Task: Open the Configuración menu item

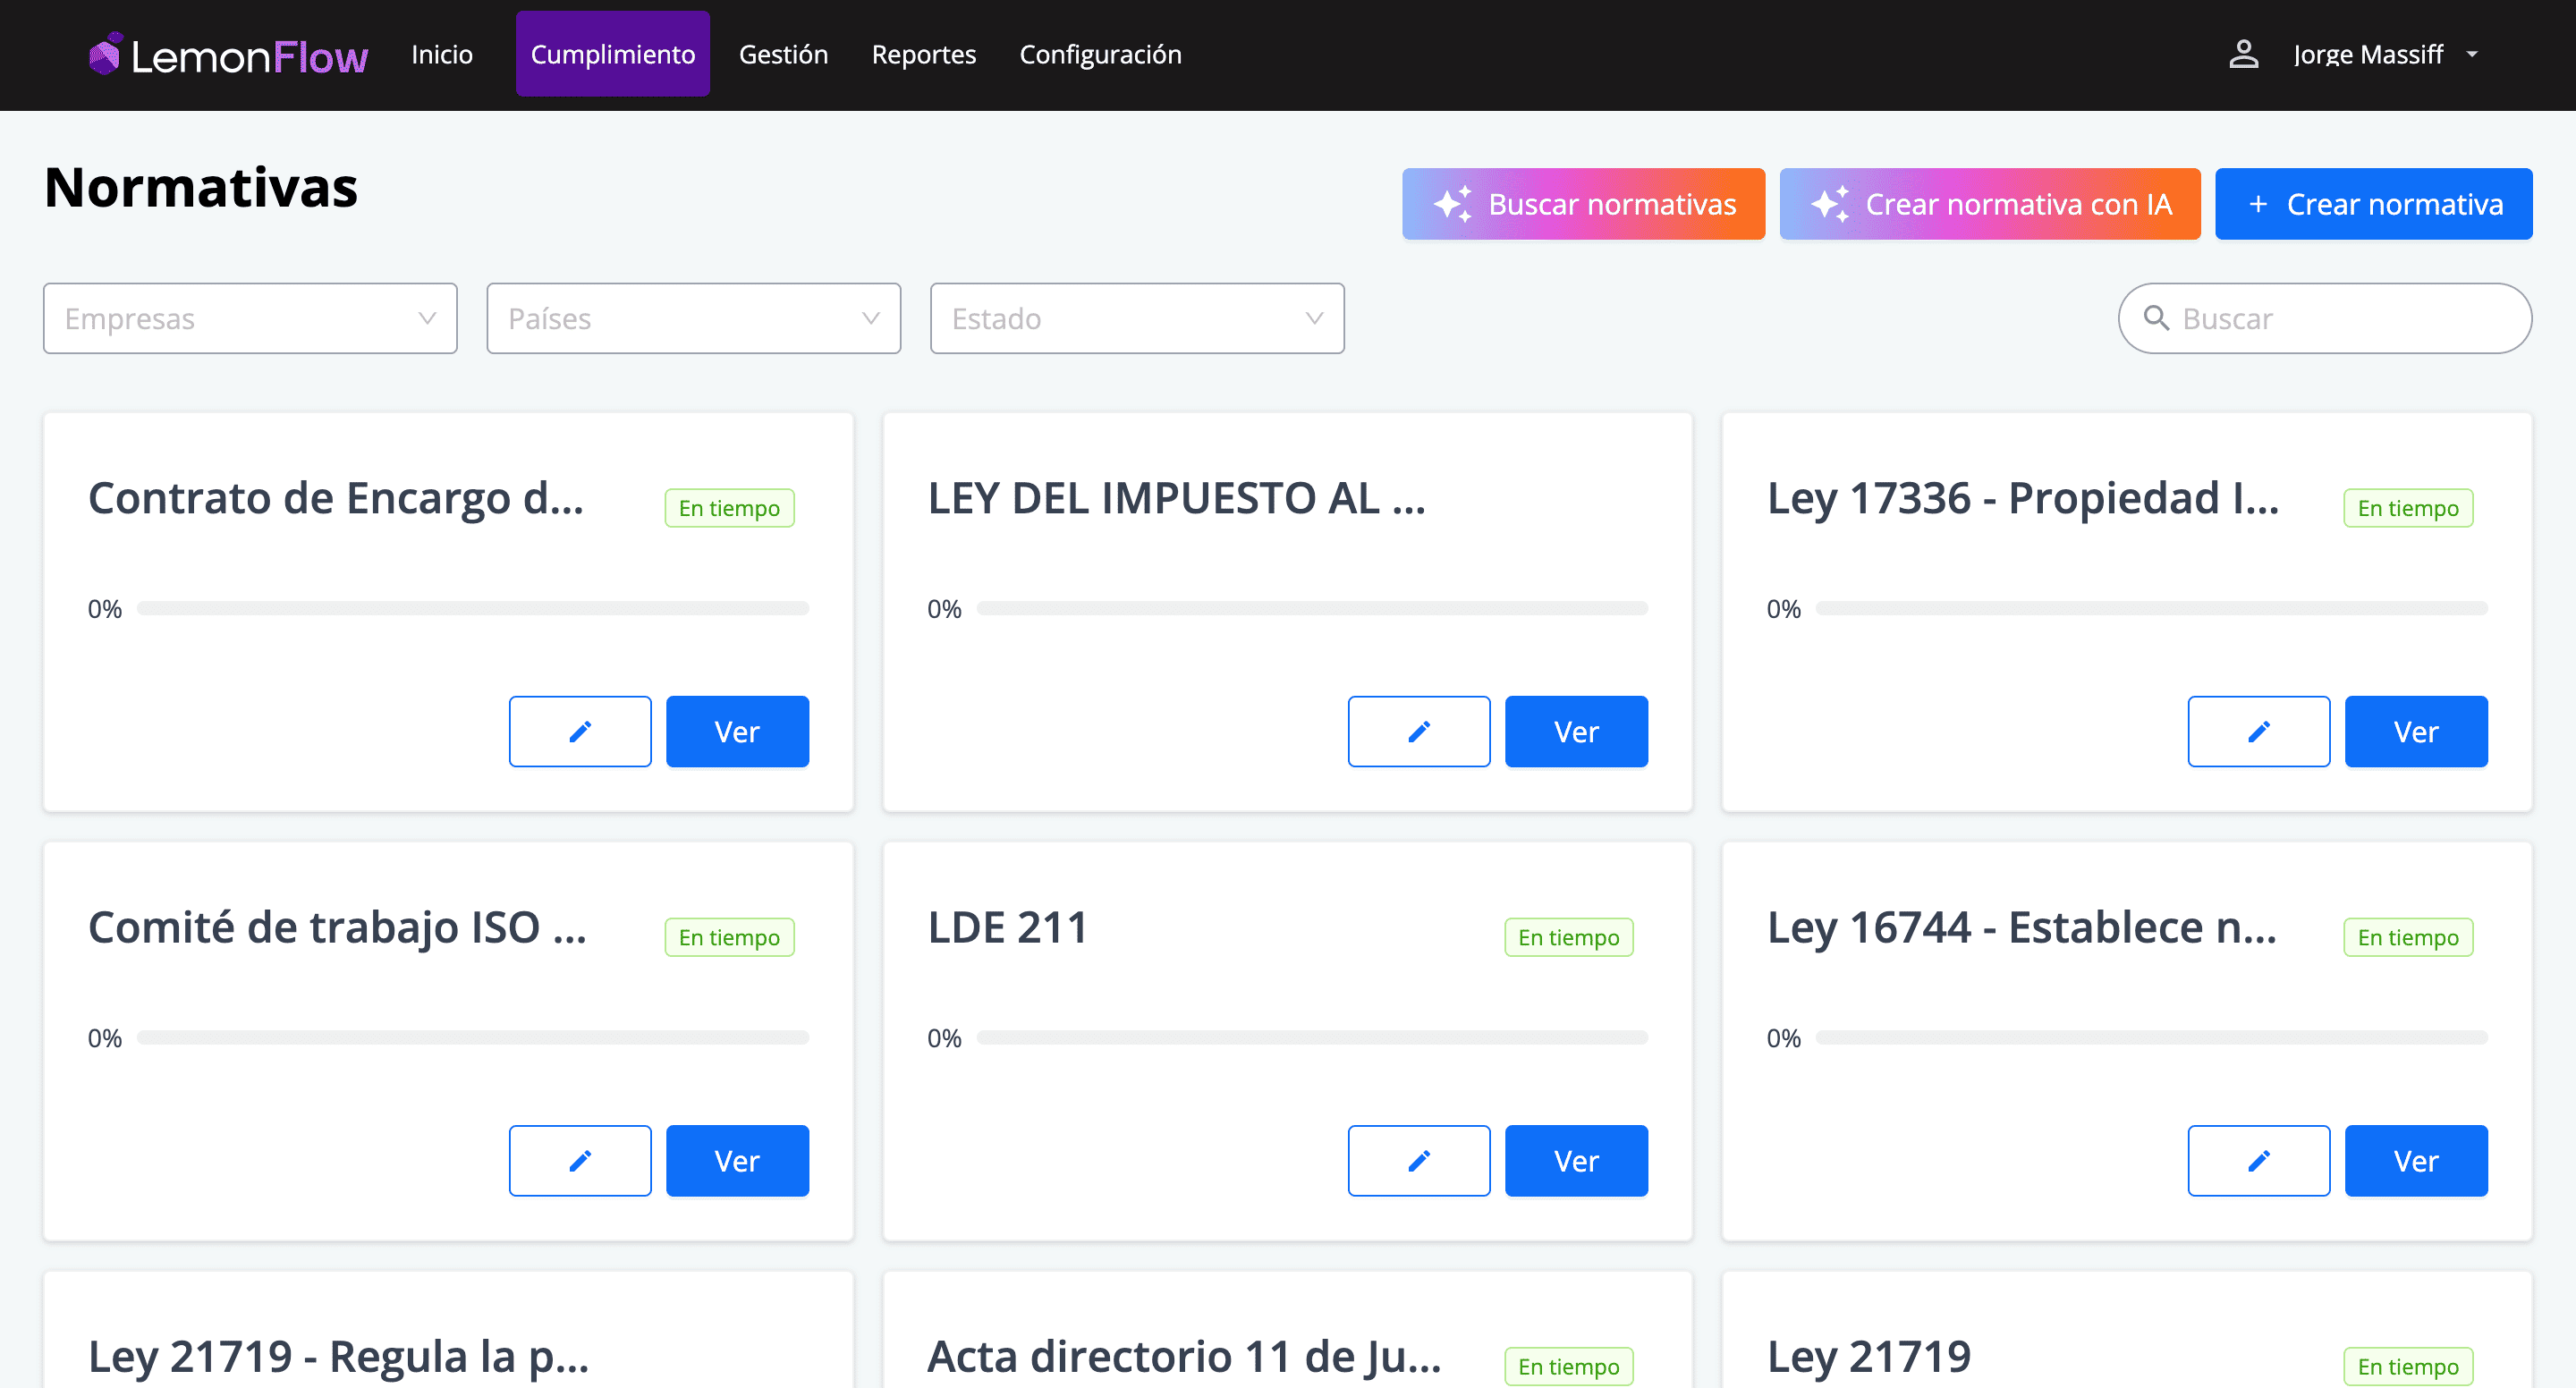Action: (x=1100, y=54)
